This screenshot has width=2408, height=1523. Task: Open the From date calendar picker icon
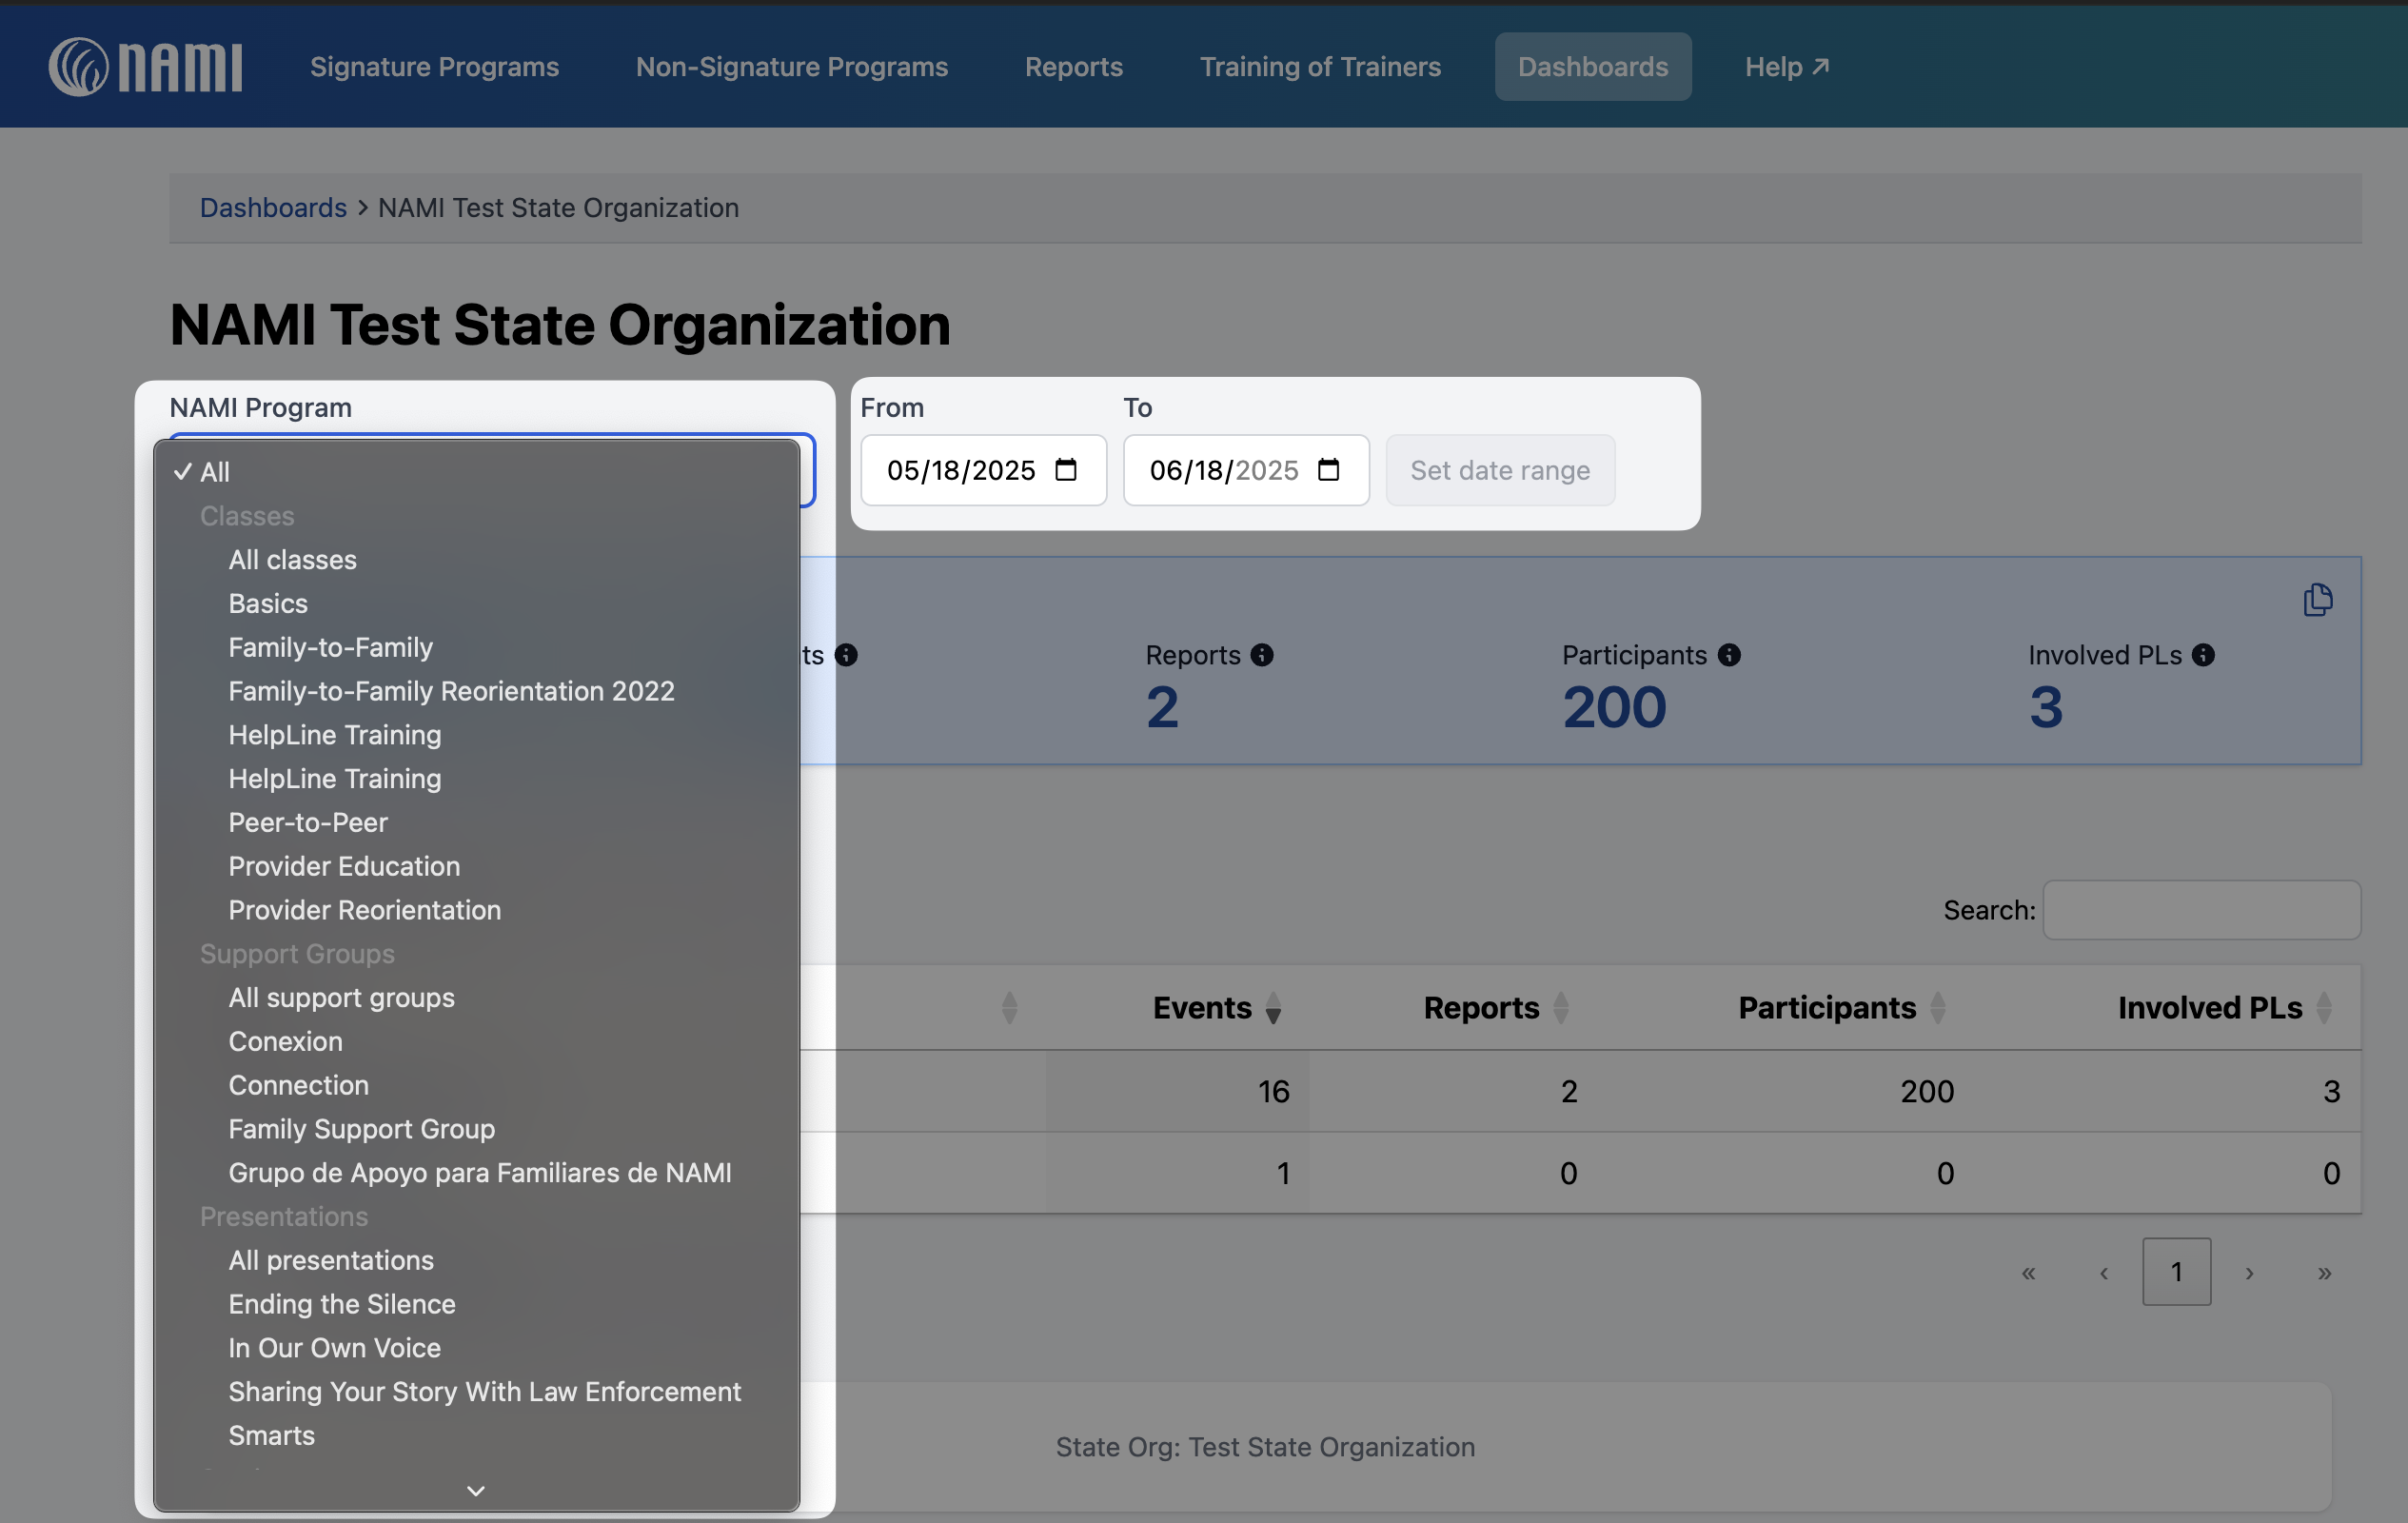click(x=1066, y=469)
